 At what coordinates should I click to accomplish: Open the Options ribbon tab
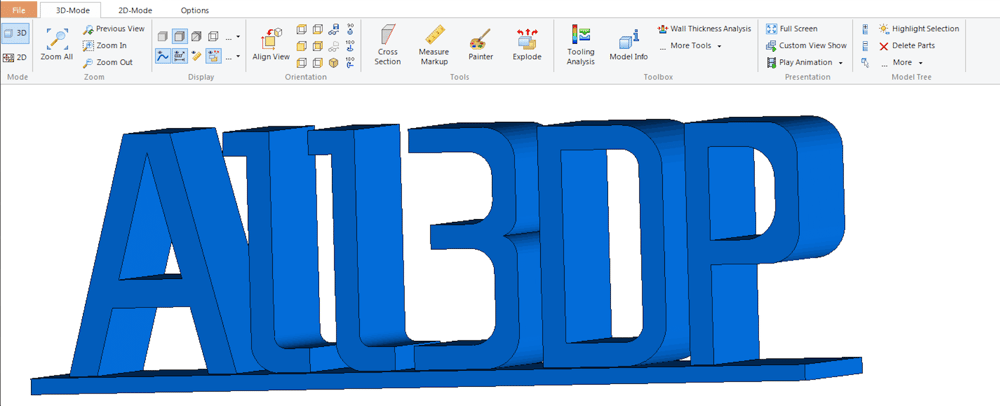(195, 10)
